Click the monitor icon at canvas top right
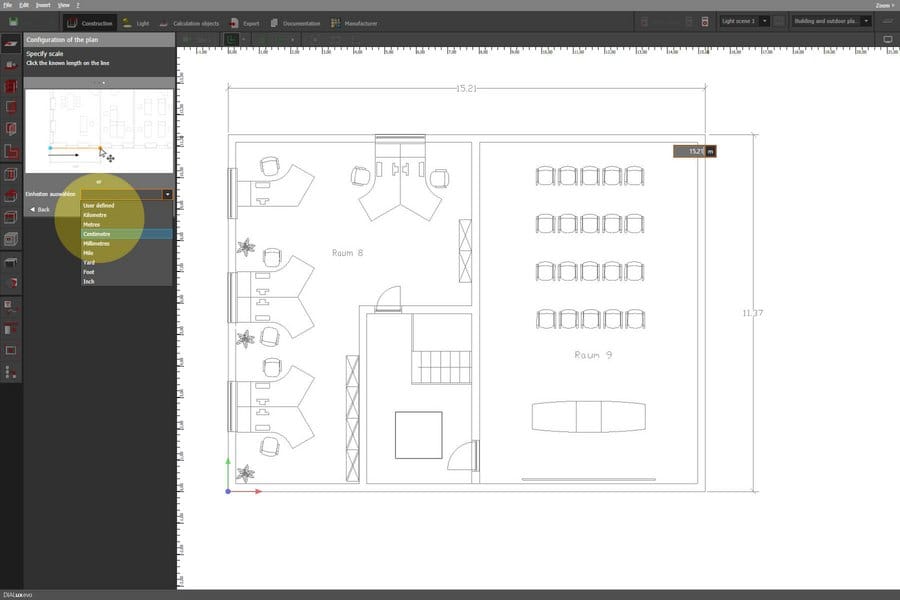 point(887,40)
